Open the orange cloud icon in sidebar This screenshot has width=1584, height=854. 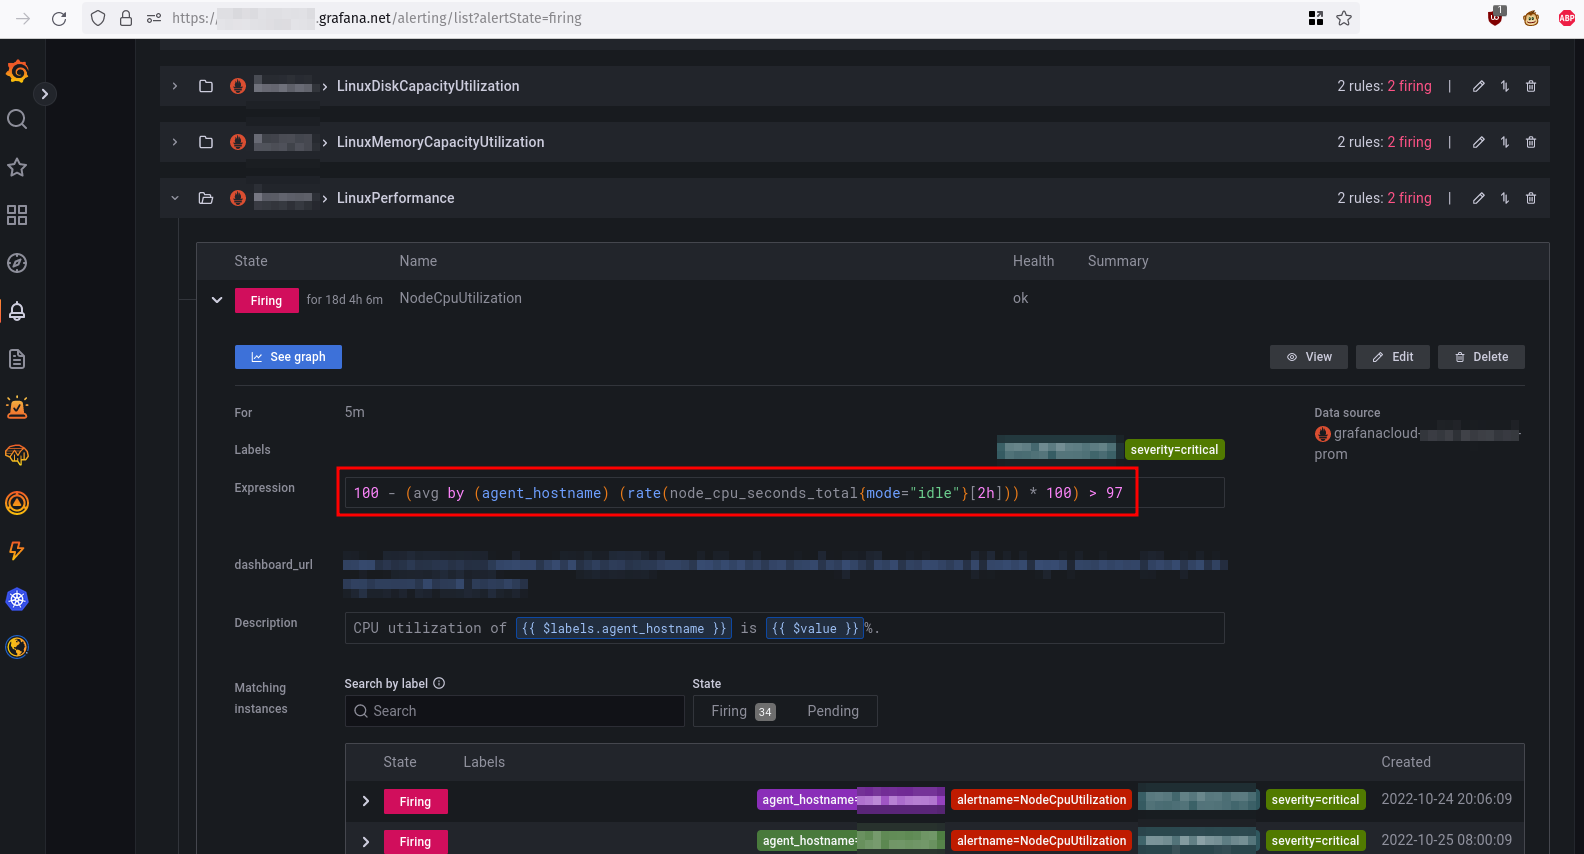[17, 455]
